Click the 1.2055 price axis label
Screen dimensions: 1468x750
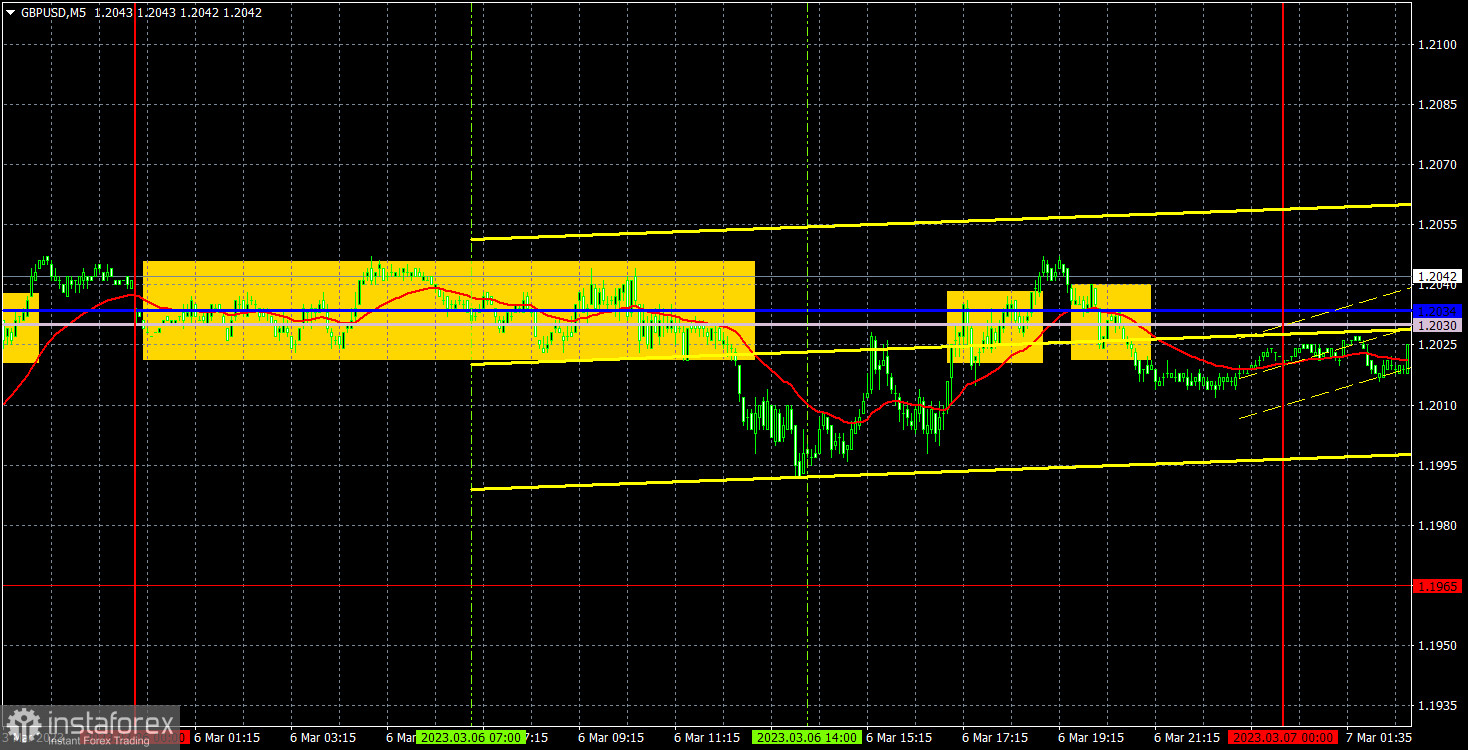point(1436,225)
